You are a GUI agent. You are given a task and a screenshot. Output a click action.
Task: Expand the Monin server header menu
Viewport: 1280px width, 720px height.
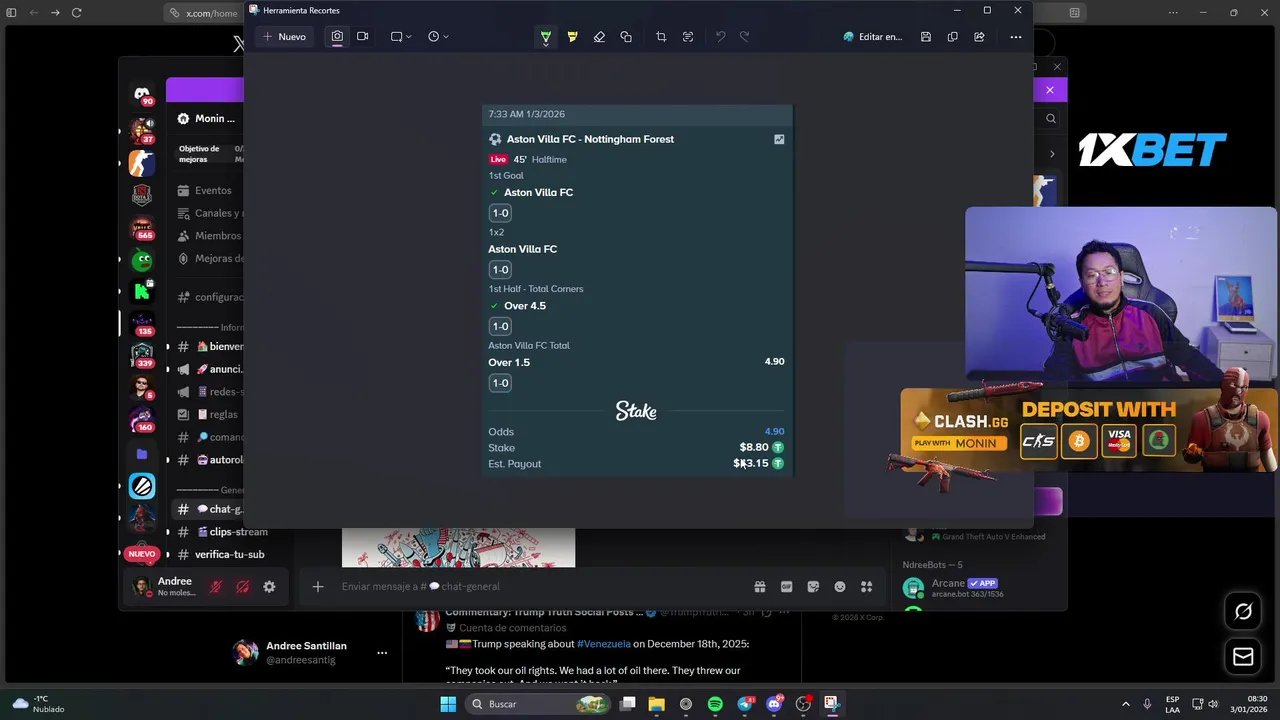(208, 118)
